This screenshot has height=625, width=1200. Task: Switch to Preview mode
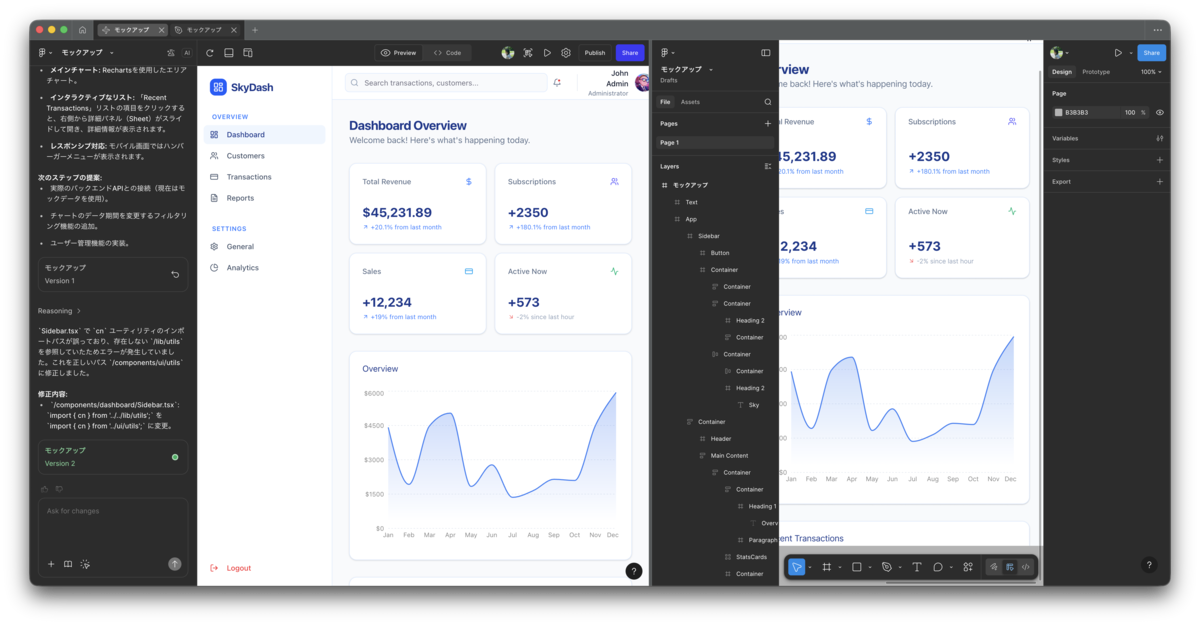399,53
